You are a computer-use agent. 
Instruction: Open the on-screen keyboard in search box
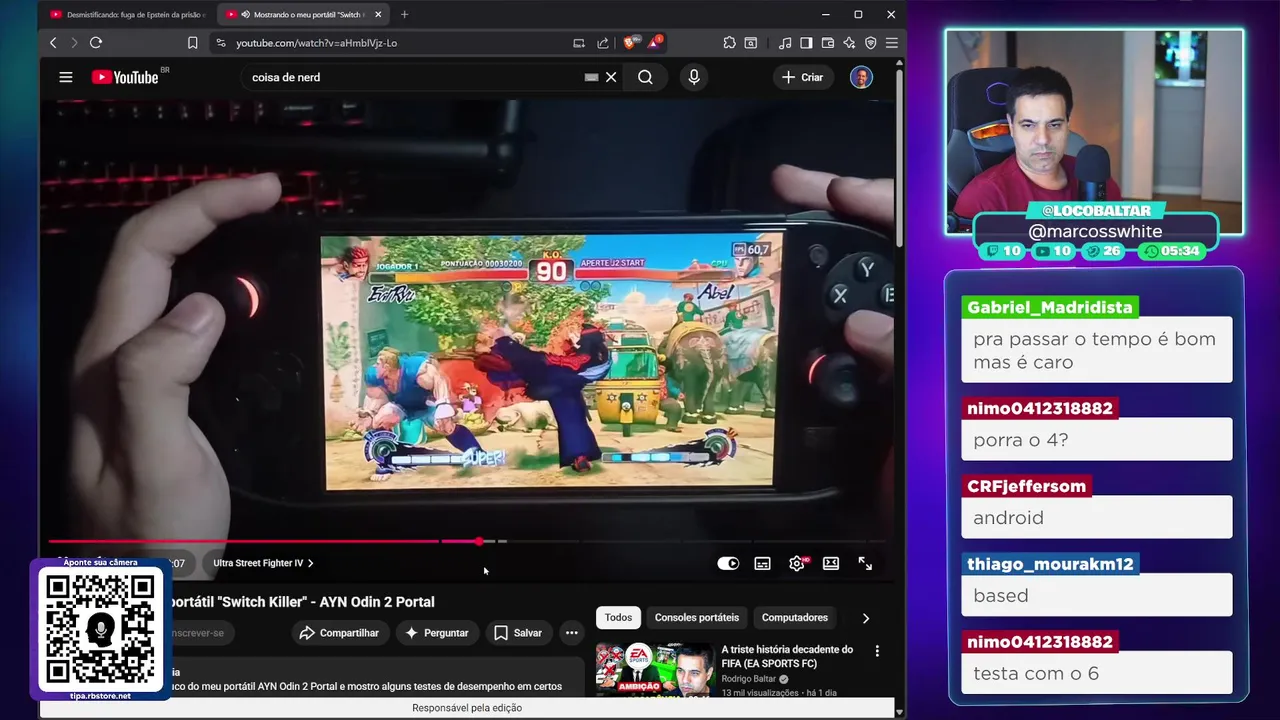click(x=591, y=77)
